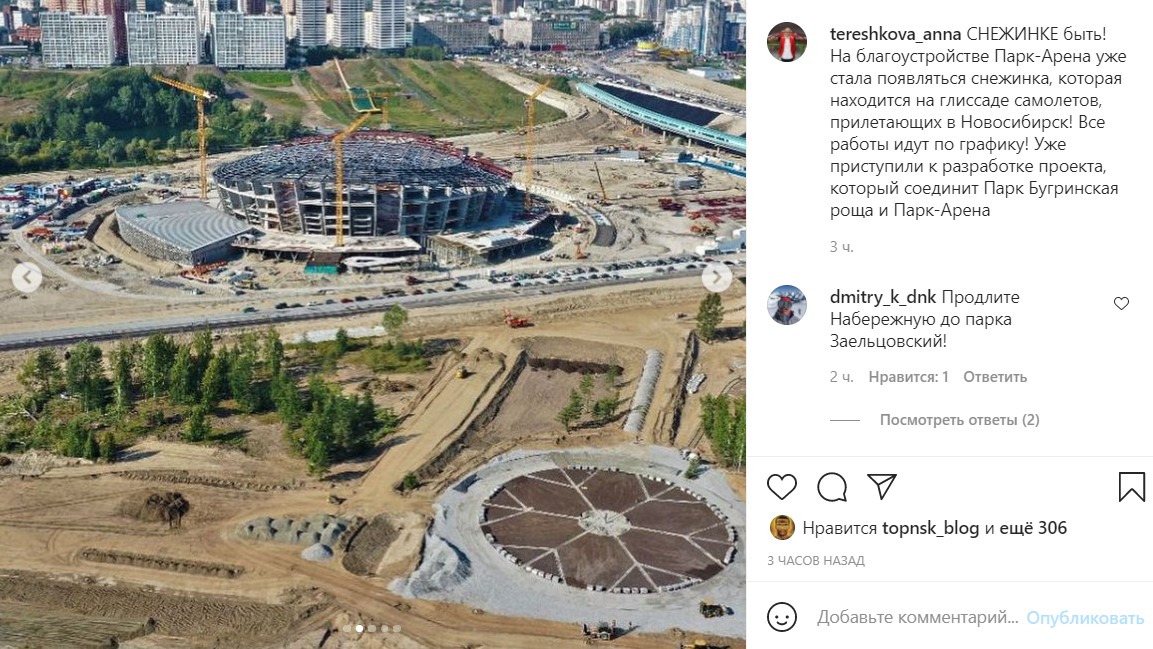This screenshot has width=1153, height=649.
Task: Open comments via speech bubble icon
Action: click(x=832, y=487)
